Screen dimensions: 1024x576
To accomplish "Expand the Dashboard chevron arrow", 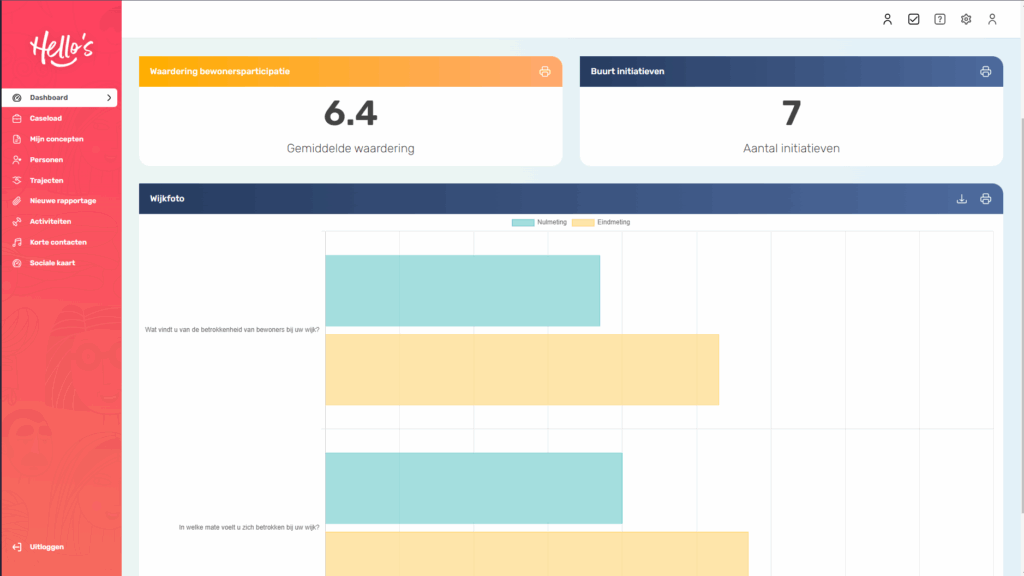I will [108, 98].
